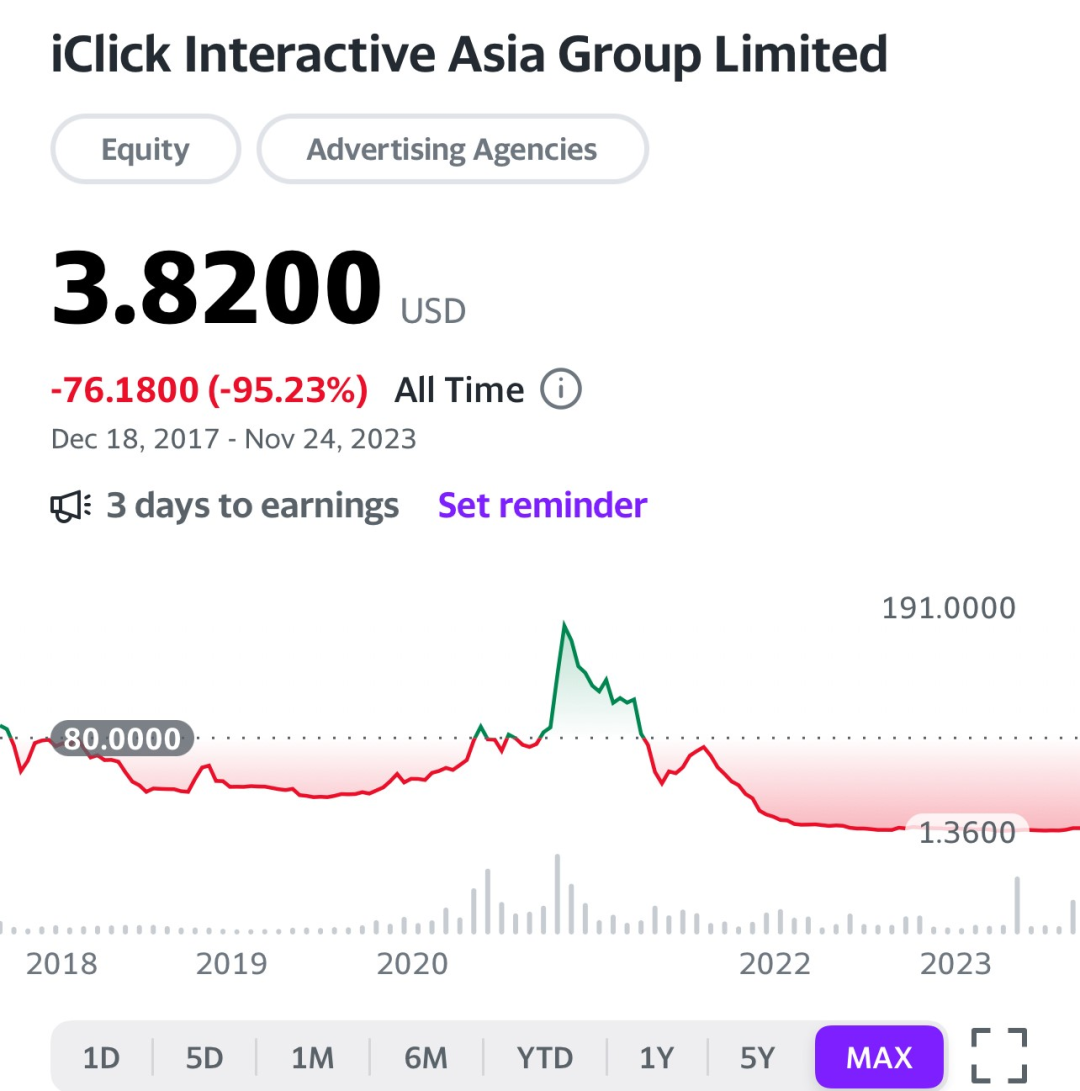This screenshot has height=1091, width=1080.
Task: Switch chart to 1M range
Action: click(312, 1058)
